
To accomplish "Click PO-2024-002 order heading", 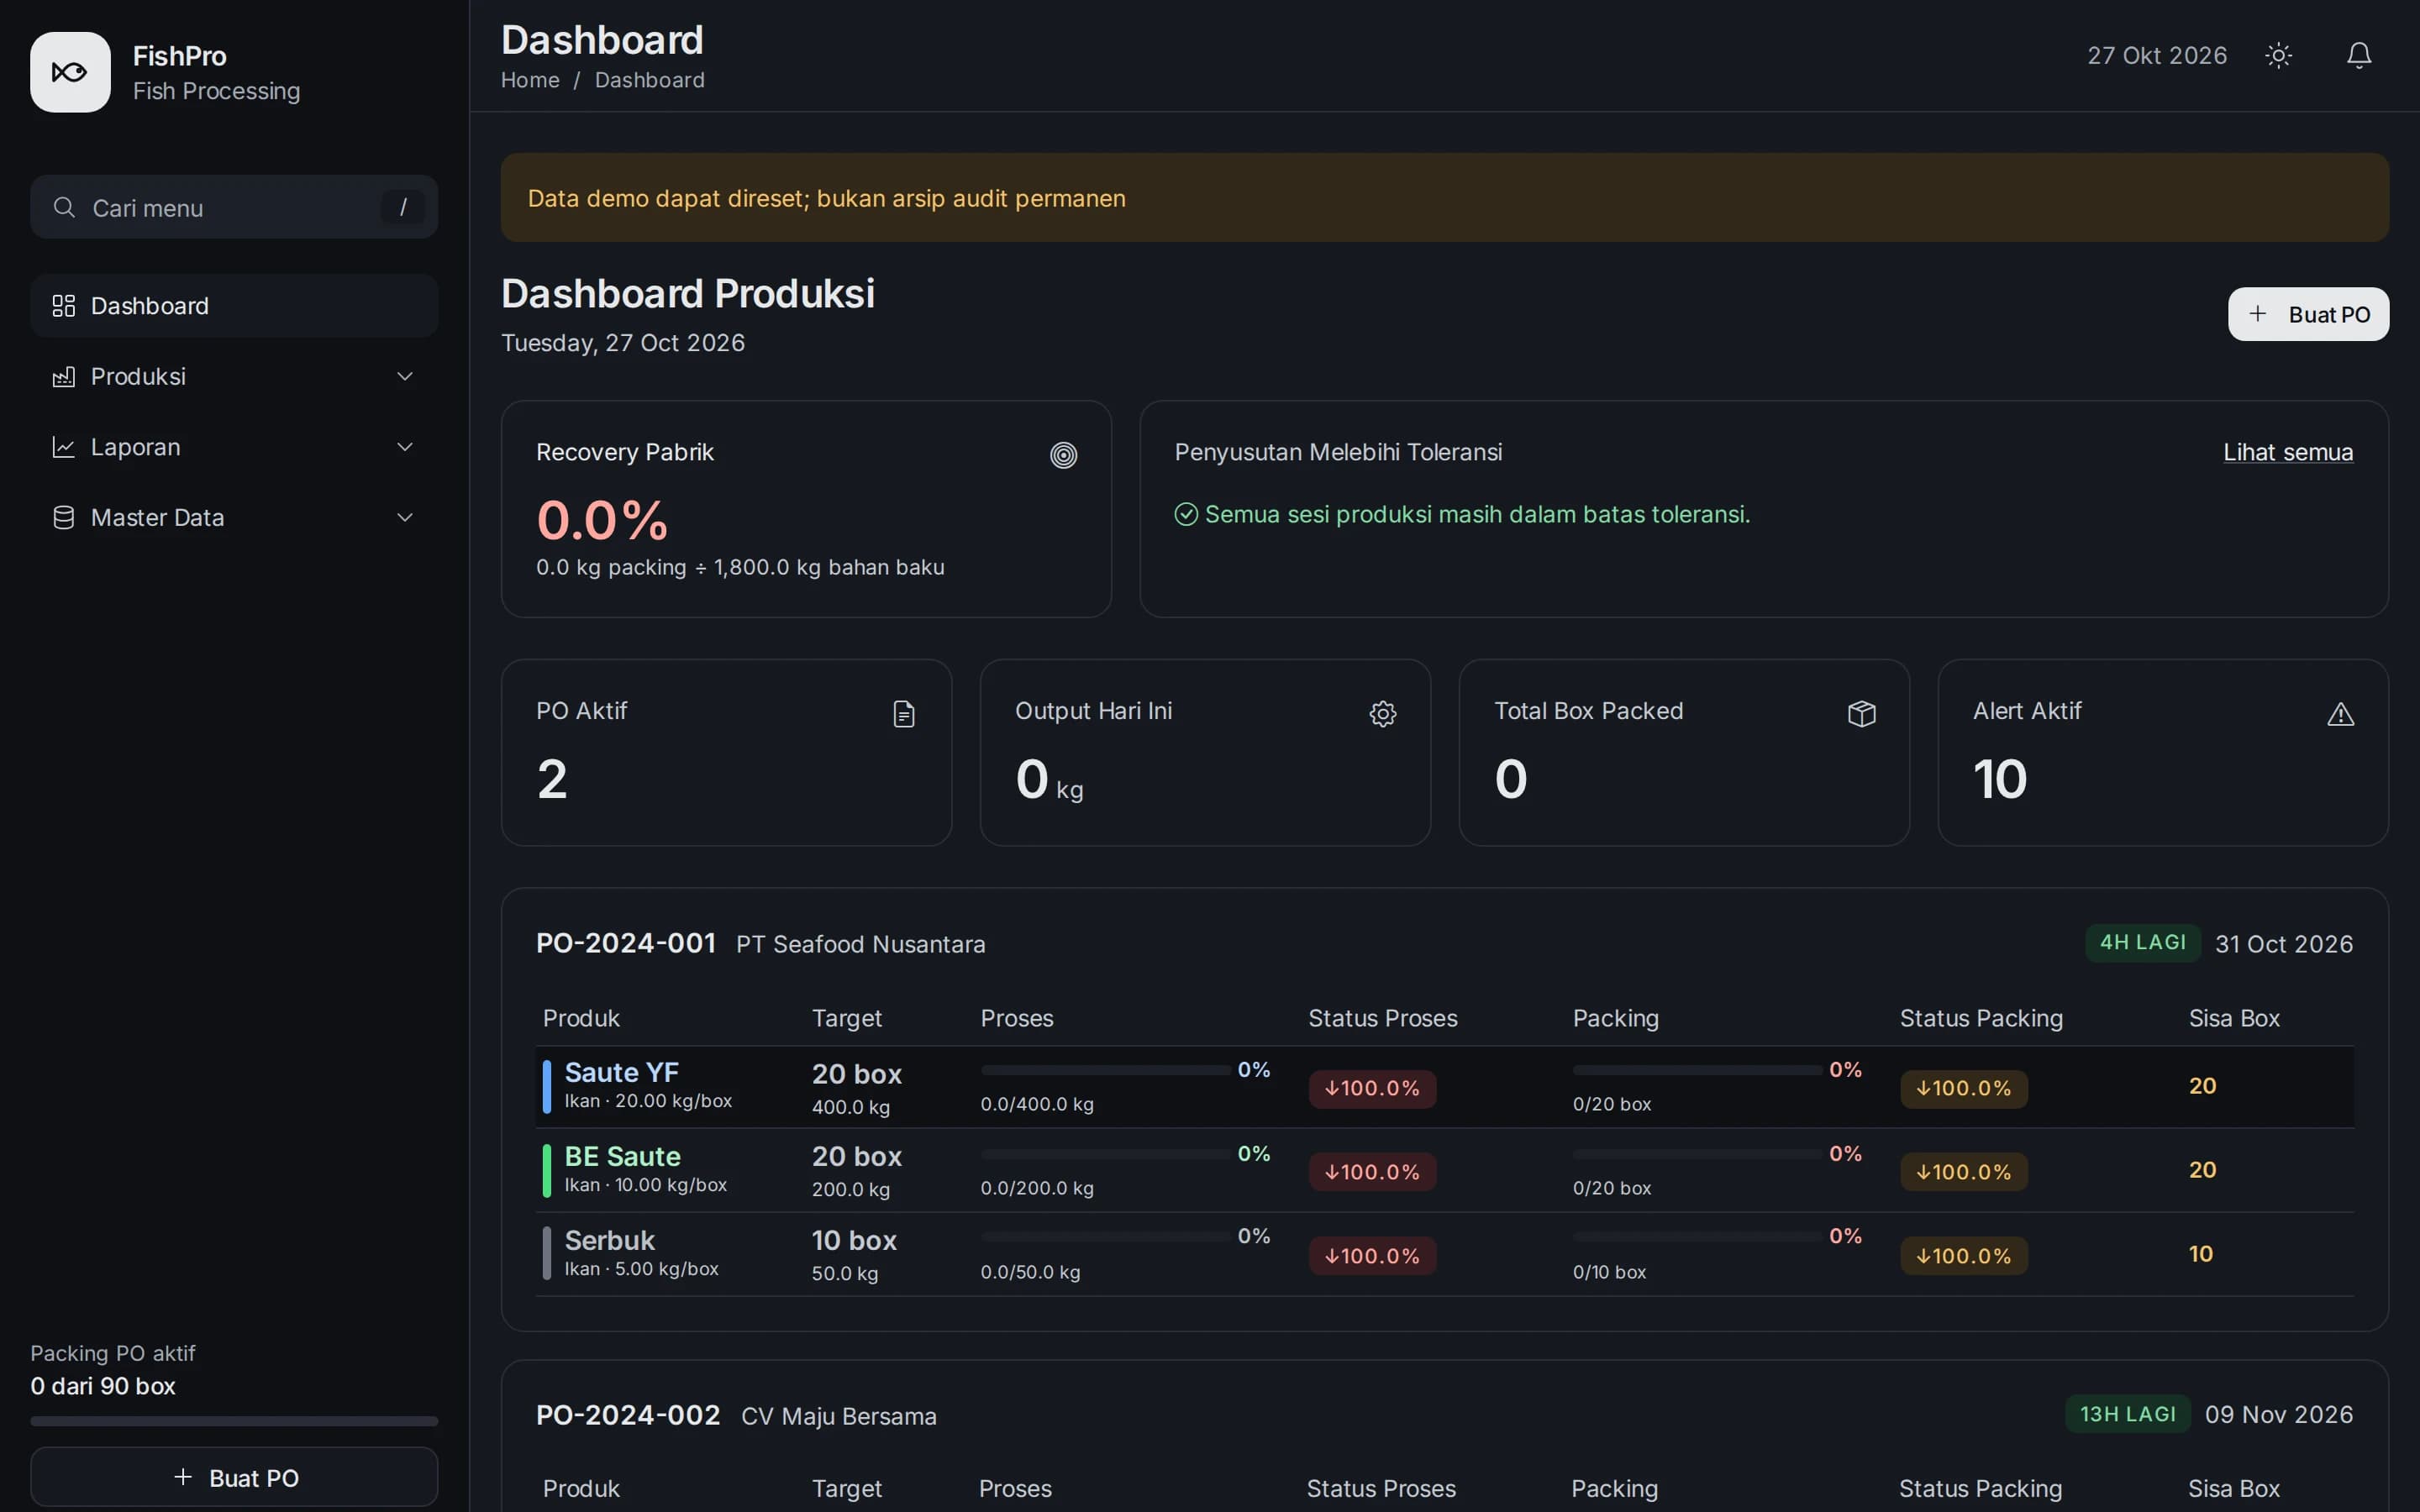I will [x=628, y=1415].
